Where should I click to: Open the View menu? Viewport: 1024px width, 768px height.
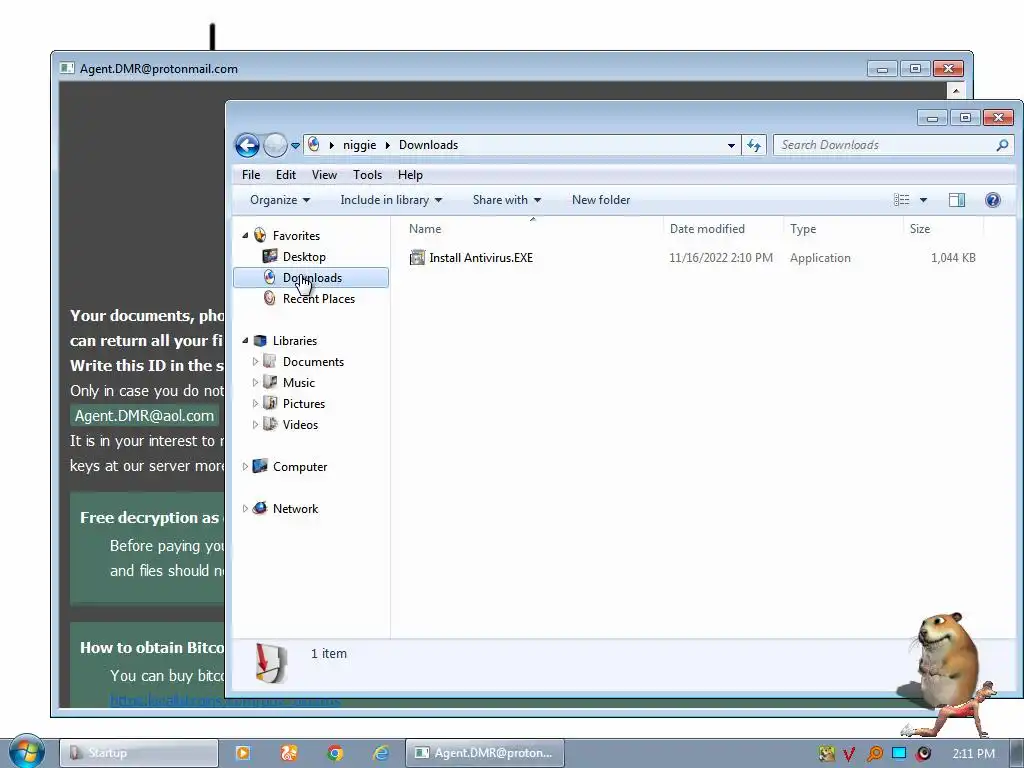pos(324,175)
